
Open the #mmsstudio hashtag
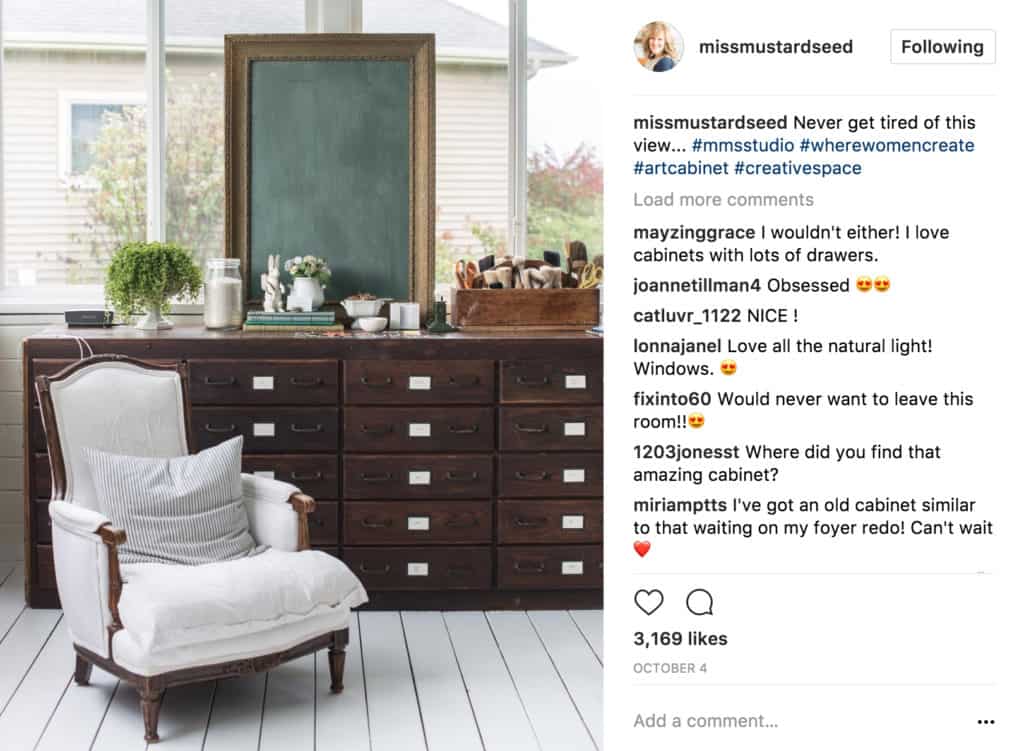click(743, 145)
